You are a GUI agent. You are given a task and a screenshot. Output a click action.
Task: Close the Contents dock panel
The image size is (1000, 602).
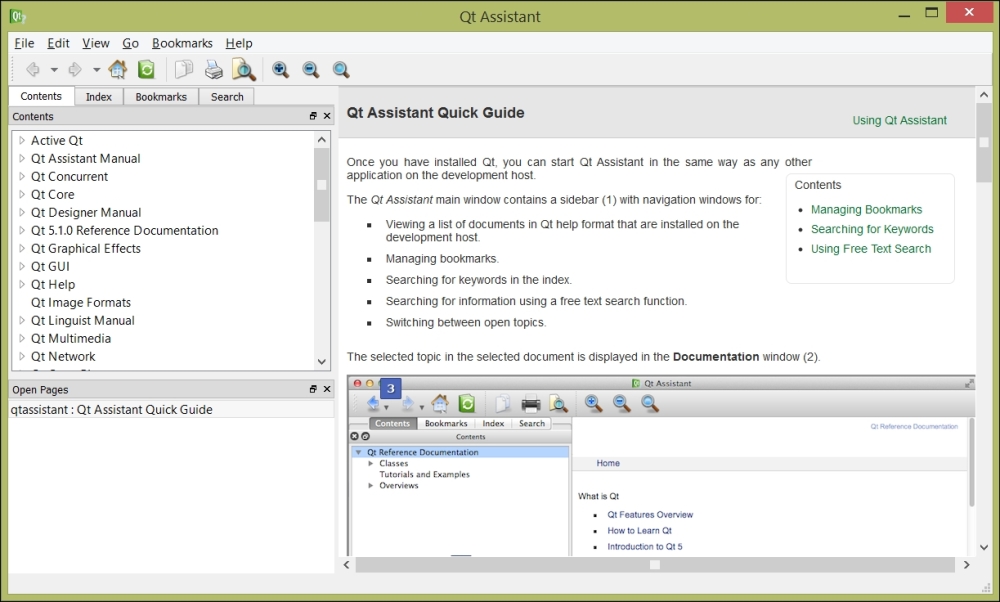(327, 116)
